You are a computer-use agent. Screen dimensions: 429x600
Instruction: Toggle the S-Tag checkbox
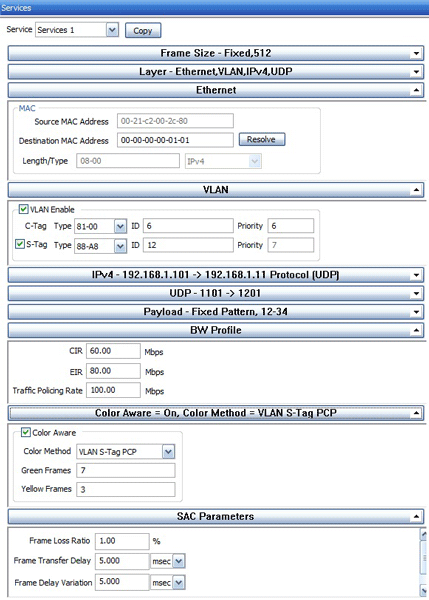(x=20, y=244)
